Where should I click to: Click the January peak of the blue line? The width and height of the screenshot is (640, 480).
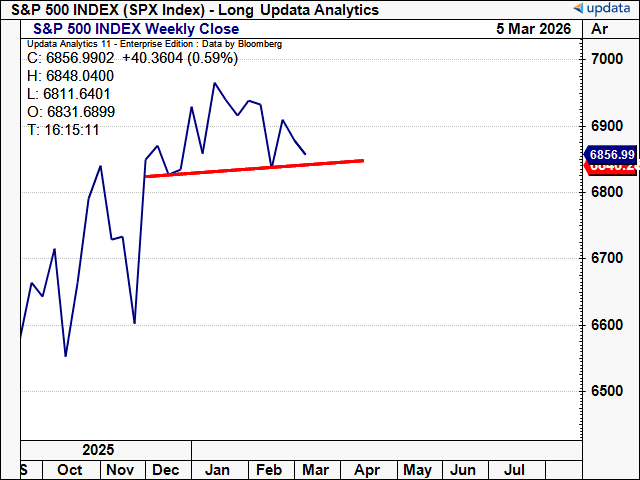pyautogui.click(x=214, y=83)
